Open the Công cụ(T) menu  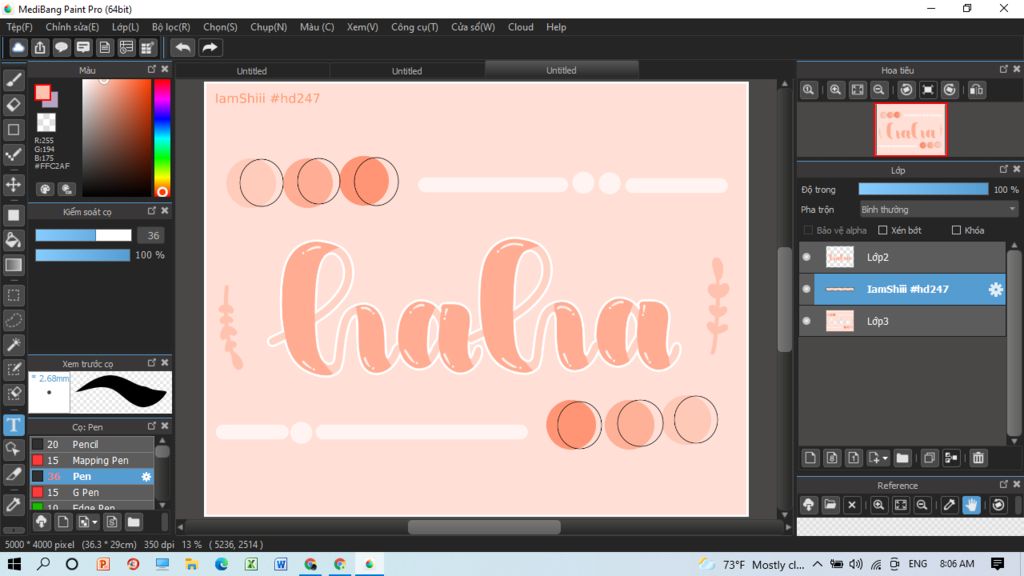(415, 27)
